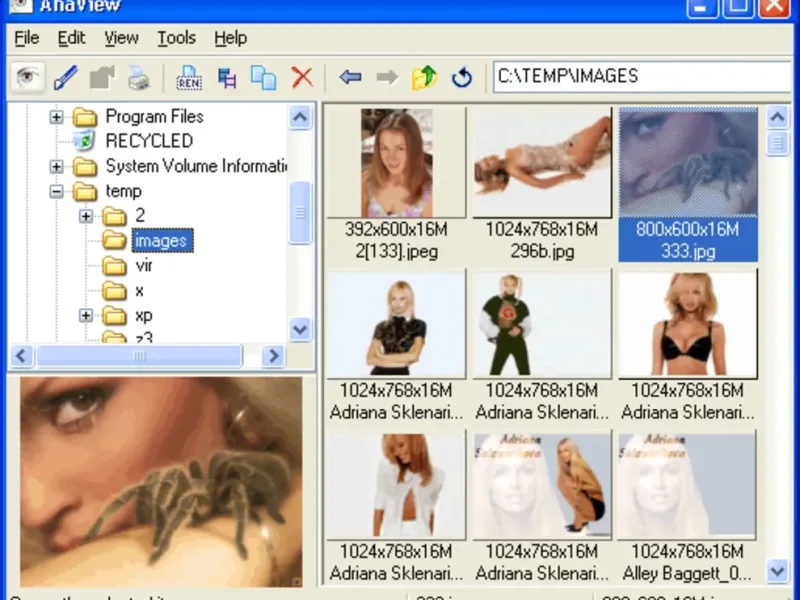Image resolution: width=800 pixels, height=600 pixels.
Task: Click the folder tree scroll down arrow
Action: tap(300, 329)
